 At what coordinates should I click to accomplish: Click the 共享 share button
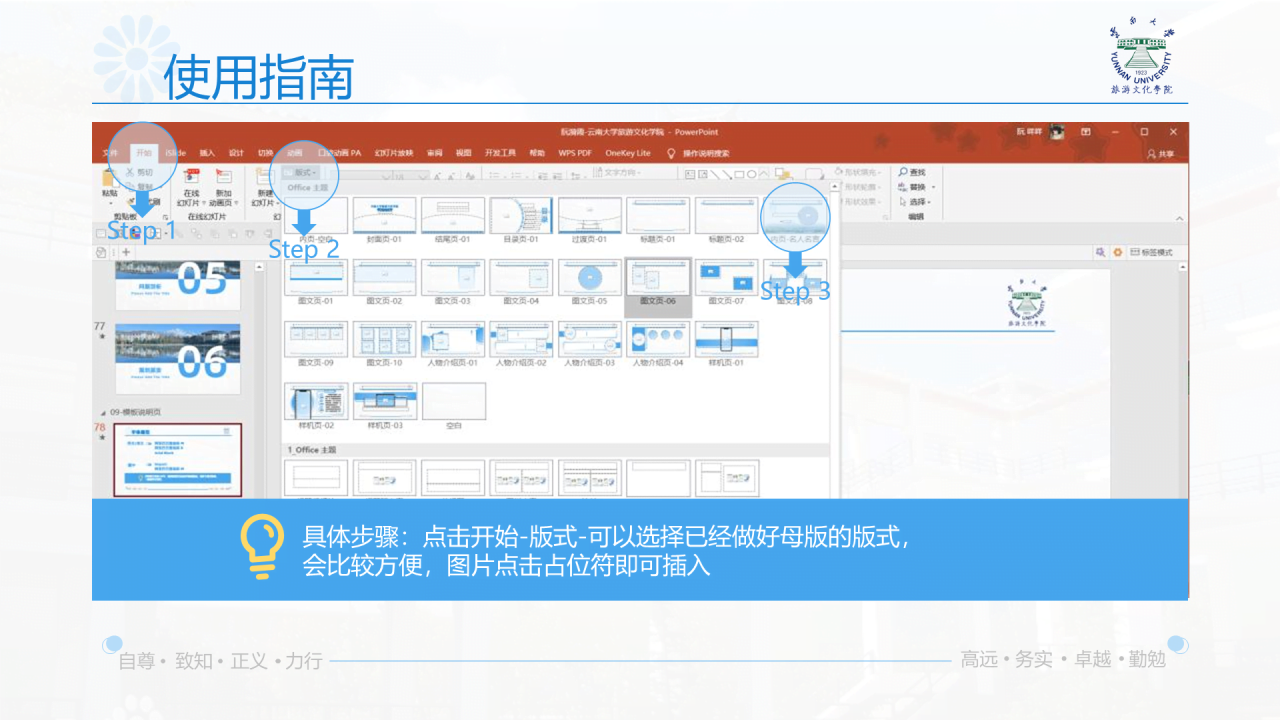1160,154
